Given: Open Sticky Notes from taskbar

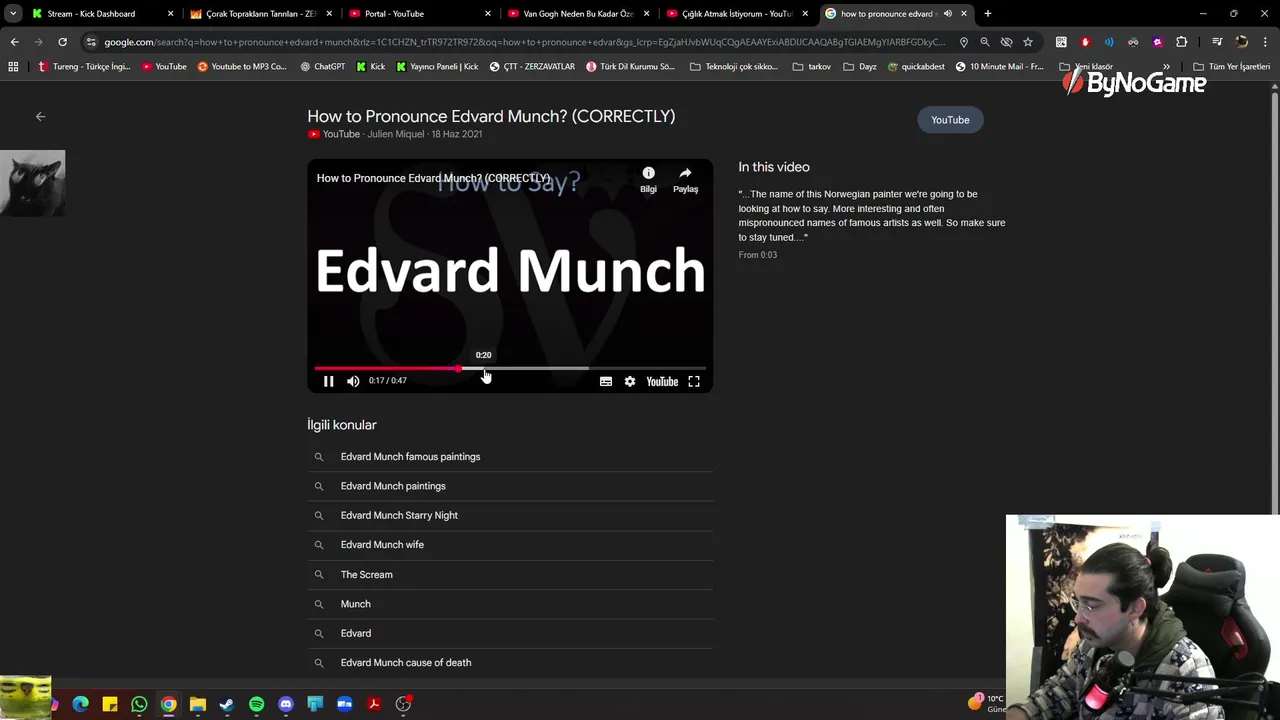Looking at the screenshot, I should (110, 704).
